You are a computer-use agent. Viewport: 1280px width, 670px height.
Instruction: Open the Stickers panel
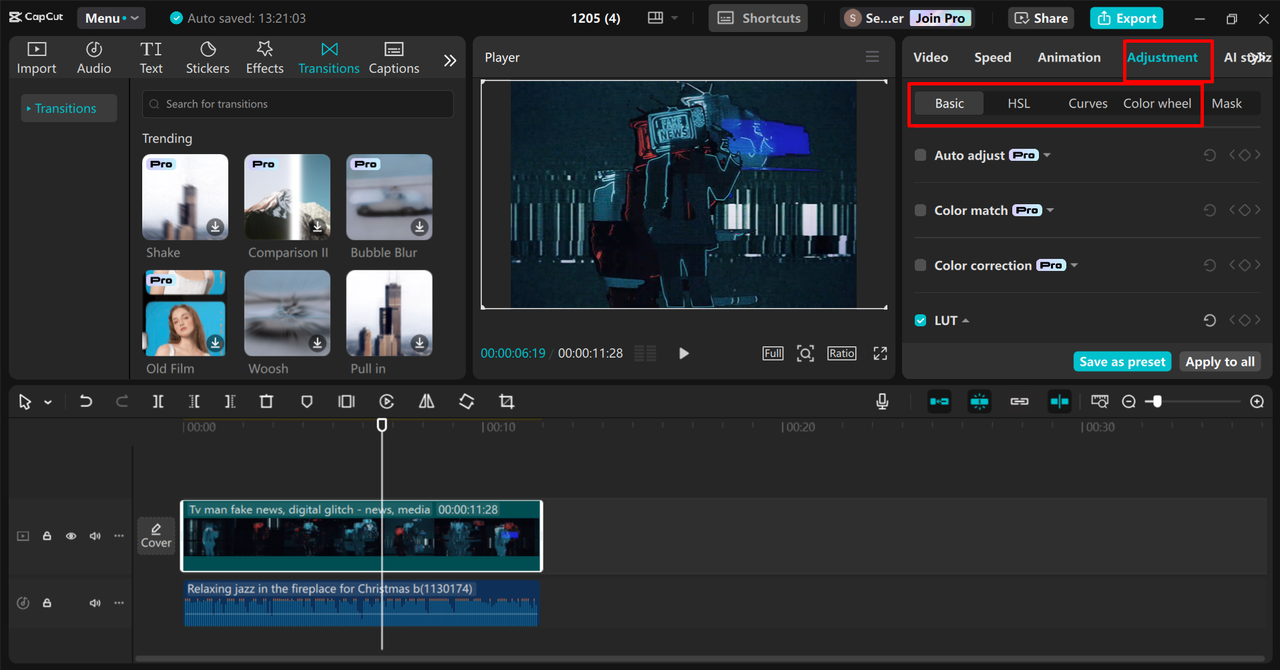pos(207,58)
